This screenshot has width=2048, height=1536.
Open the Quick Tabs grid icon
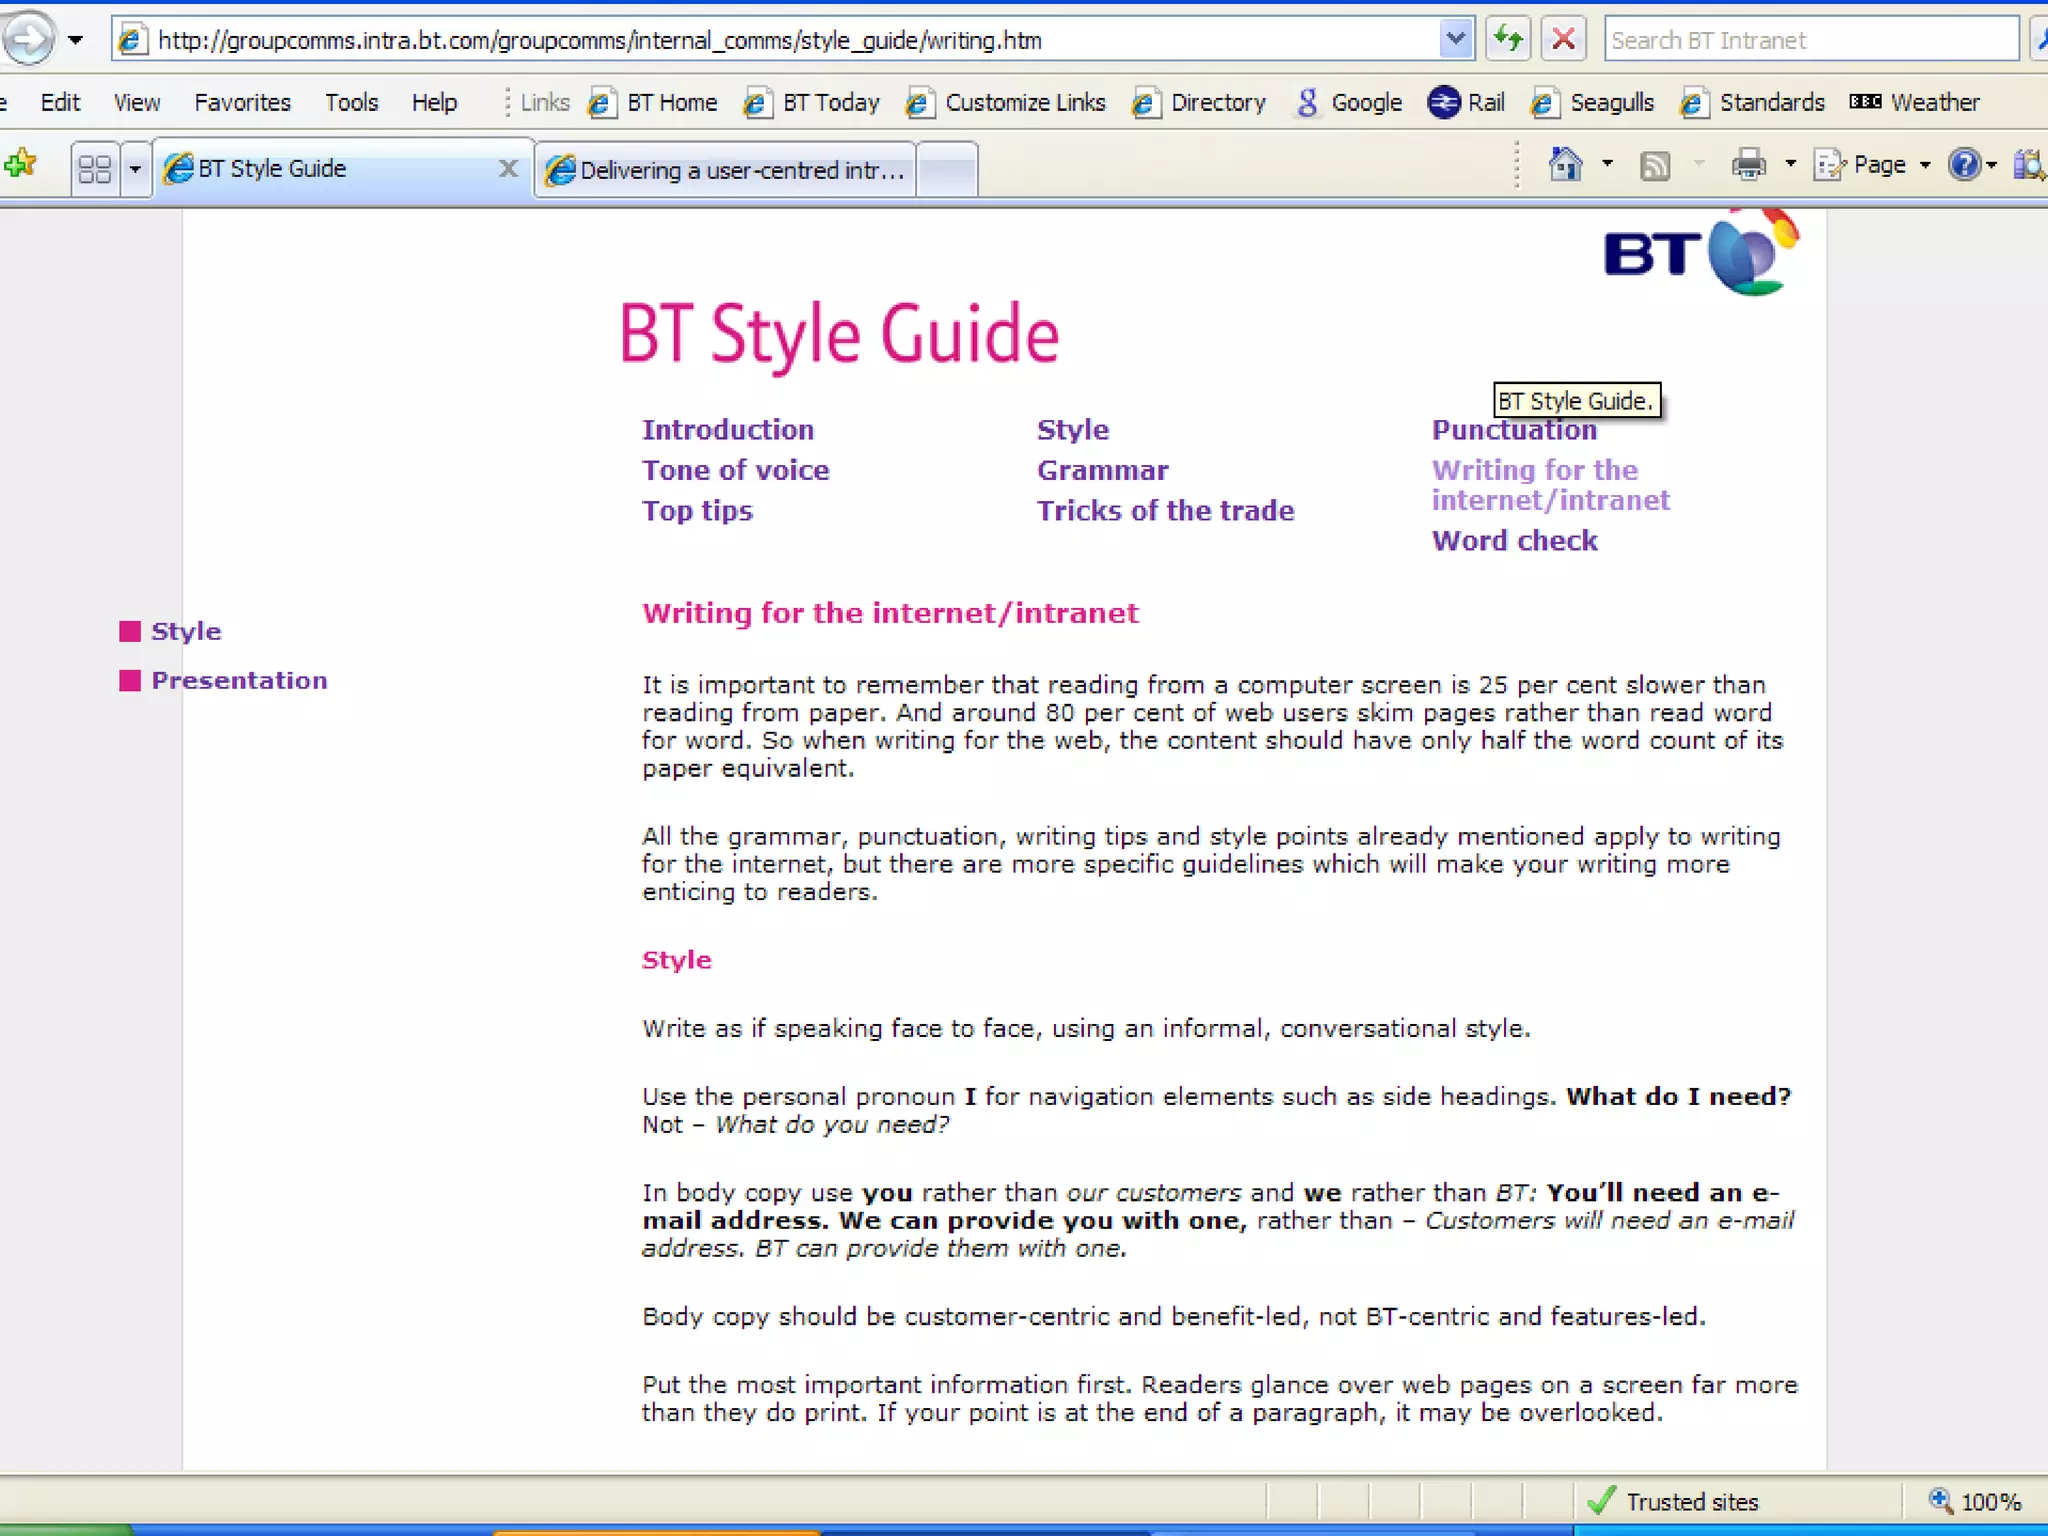tap(95, 168)
